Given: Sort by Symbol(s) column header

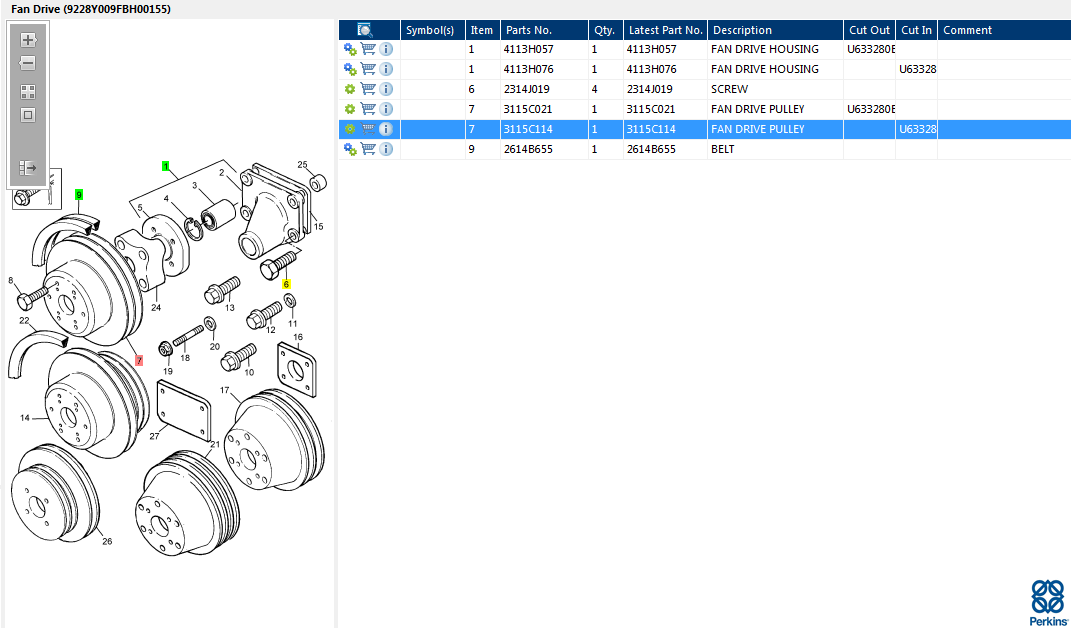Looking at the screenshot, I should [x=433, y=30].
